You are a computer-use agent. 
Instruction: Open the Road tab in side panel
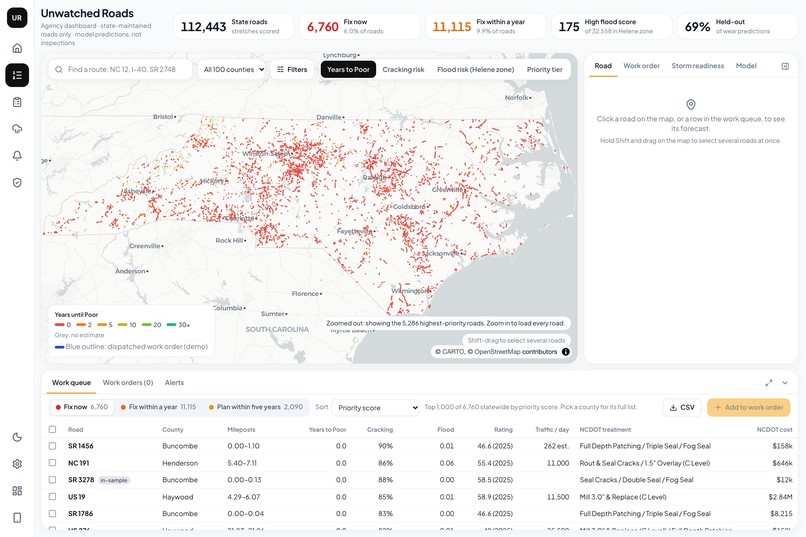click(x=603, y=66)
